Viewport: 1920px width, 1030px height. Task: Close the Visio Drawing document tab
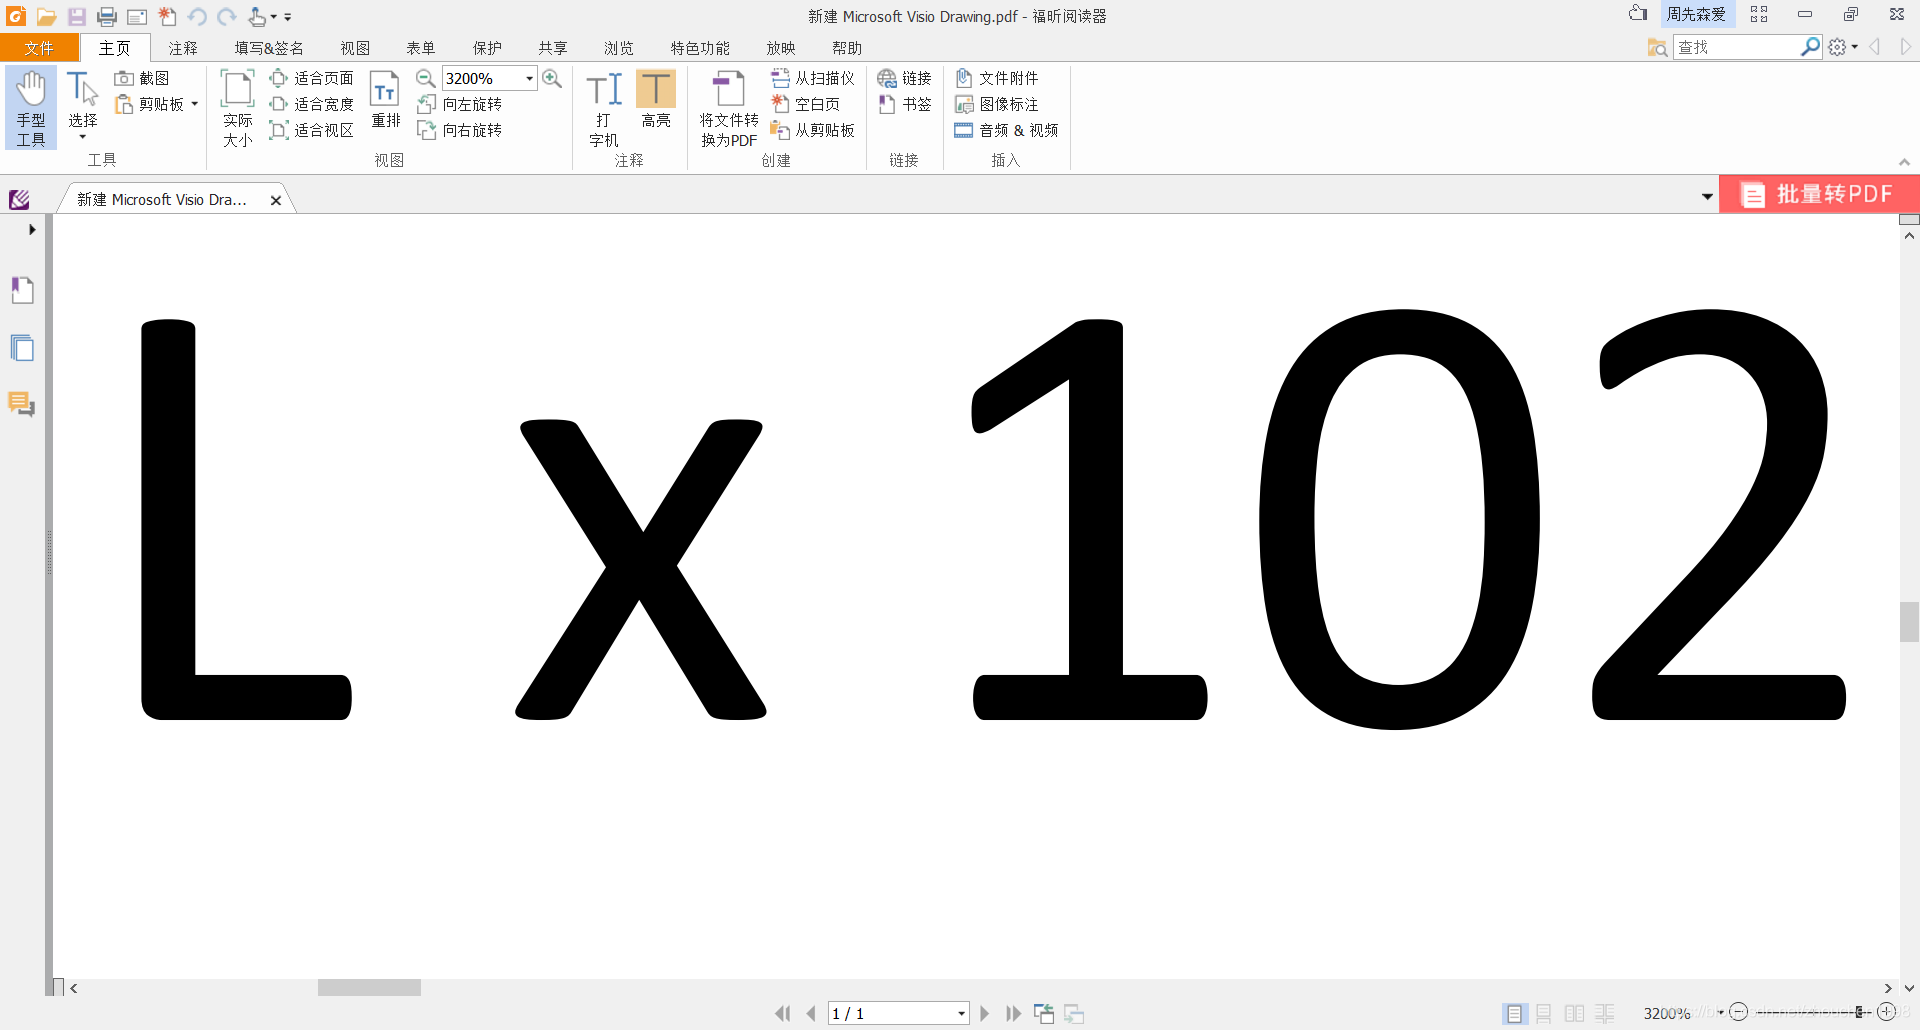[x=276, y=200]
